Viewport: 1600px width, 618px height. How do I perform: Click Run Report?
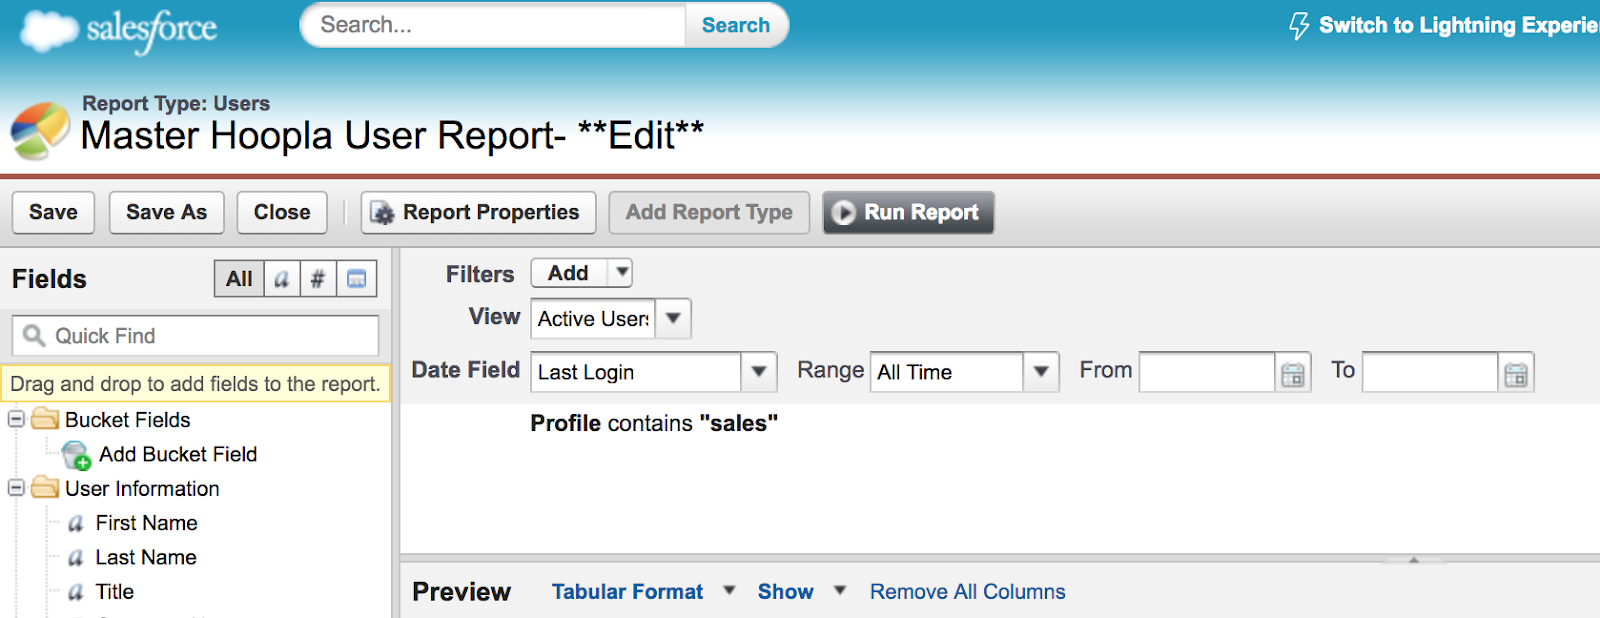908,212
